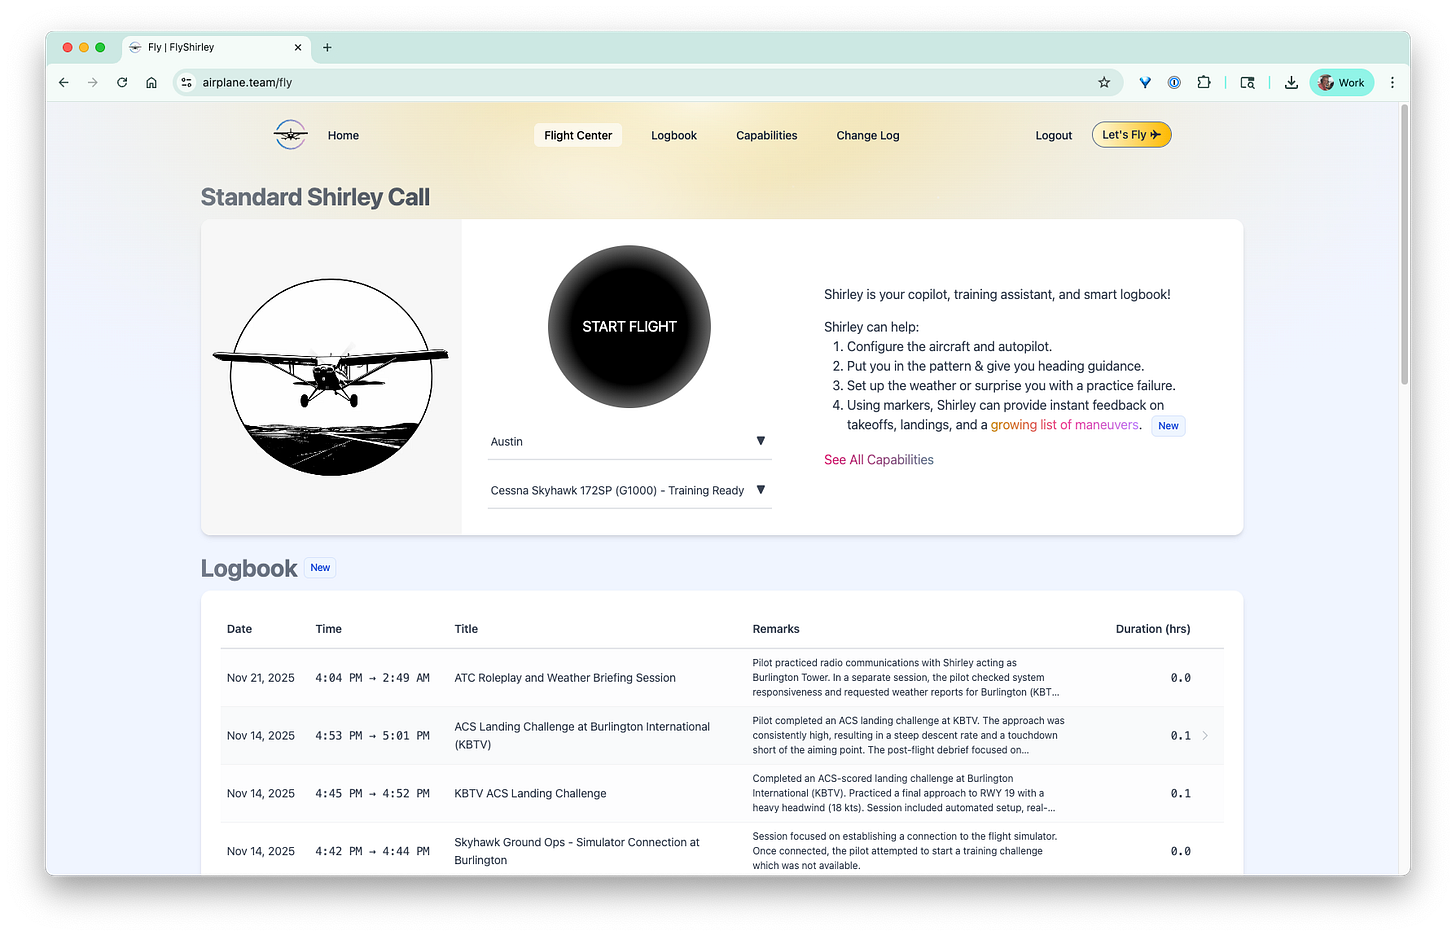Expand the Austin location dropdown
1456x936 pixels.
(x=629, y=441)
